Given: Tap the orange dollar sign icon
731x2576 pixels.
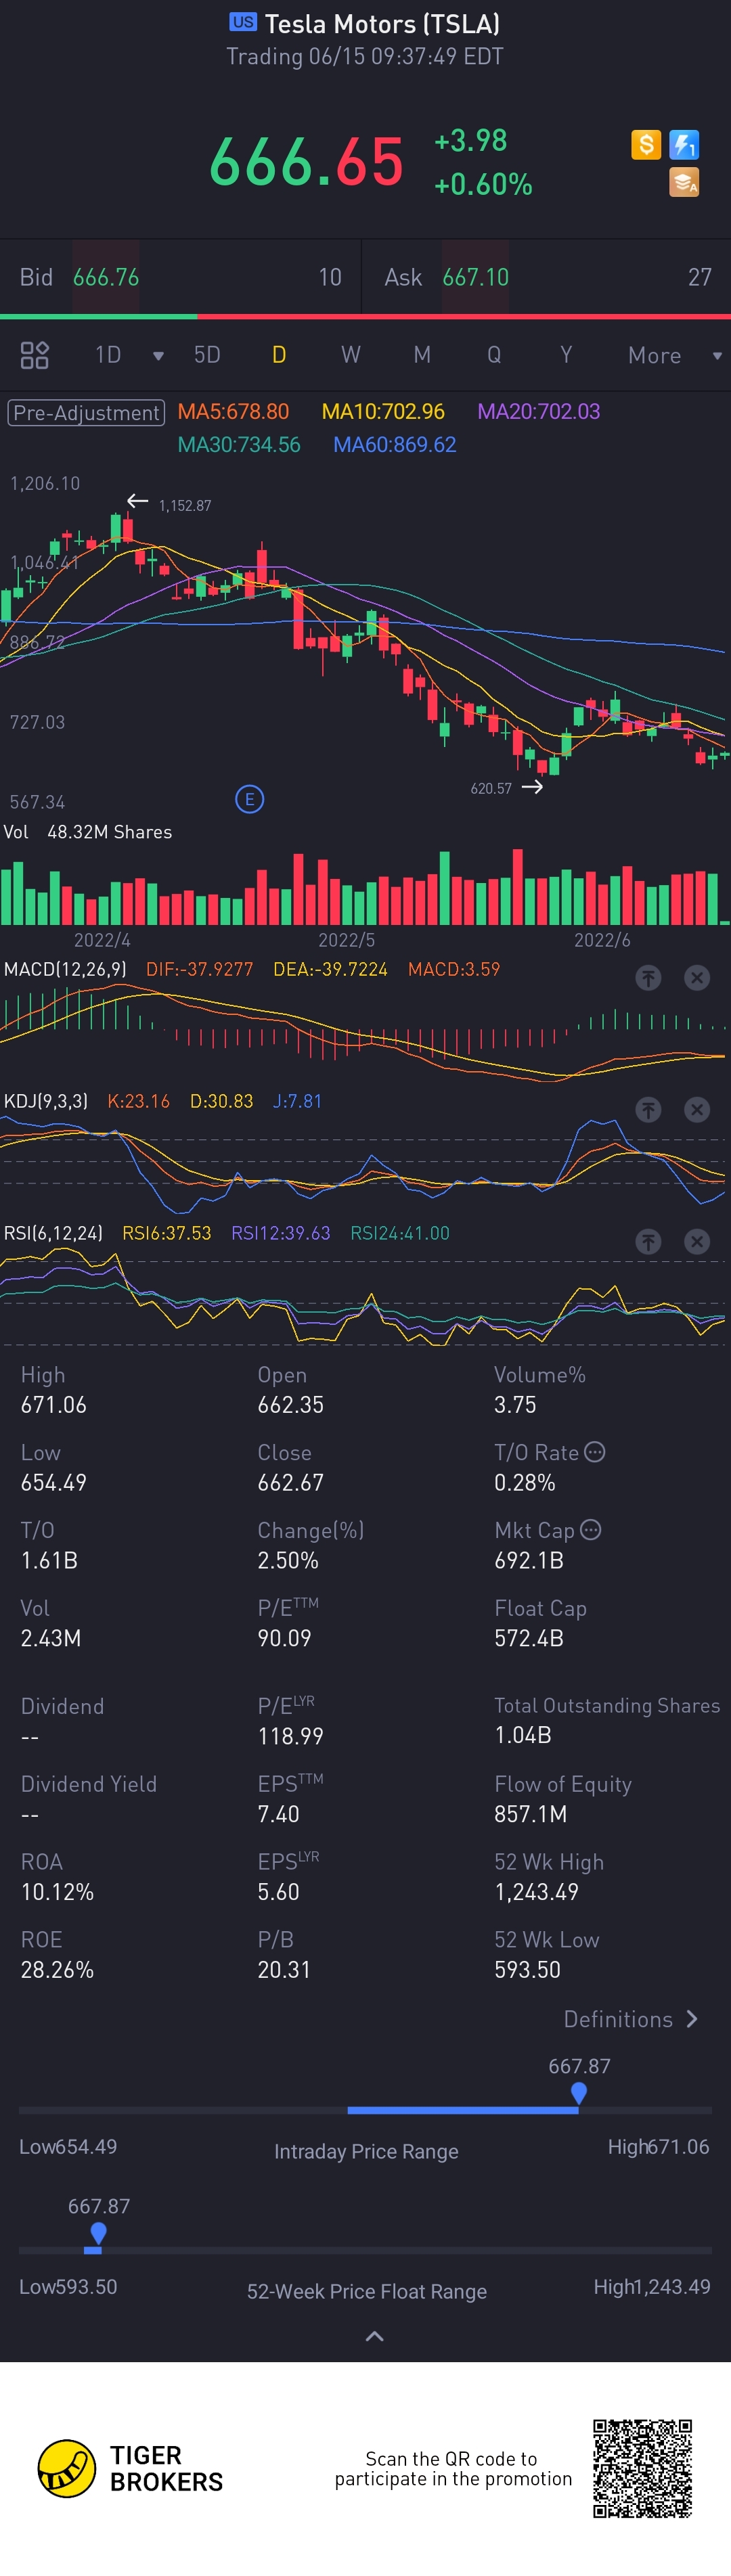Looking at the screenshot, I should coord(646,145).
